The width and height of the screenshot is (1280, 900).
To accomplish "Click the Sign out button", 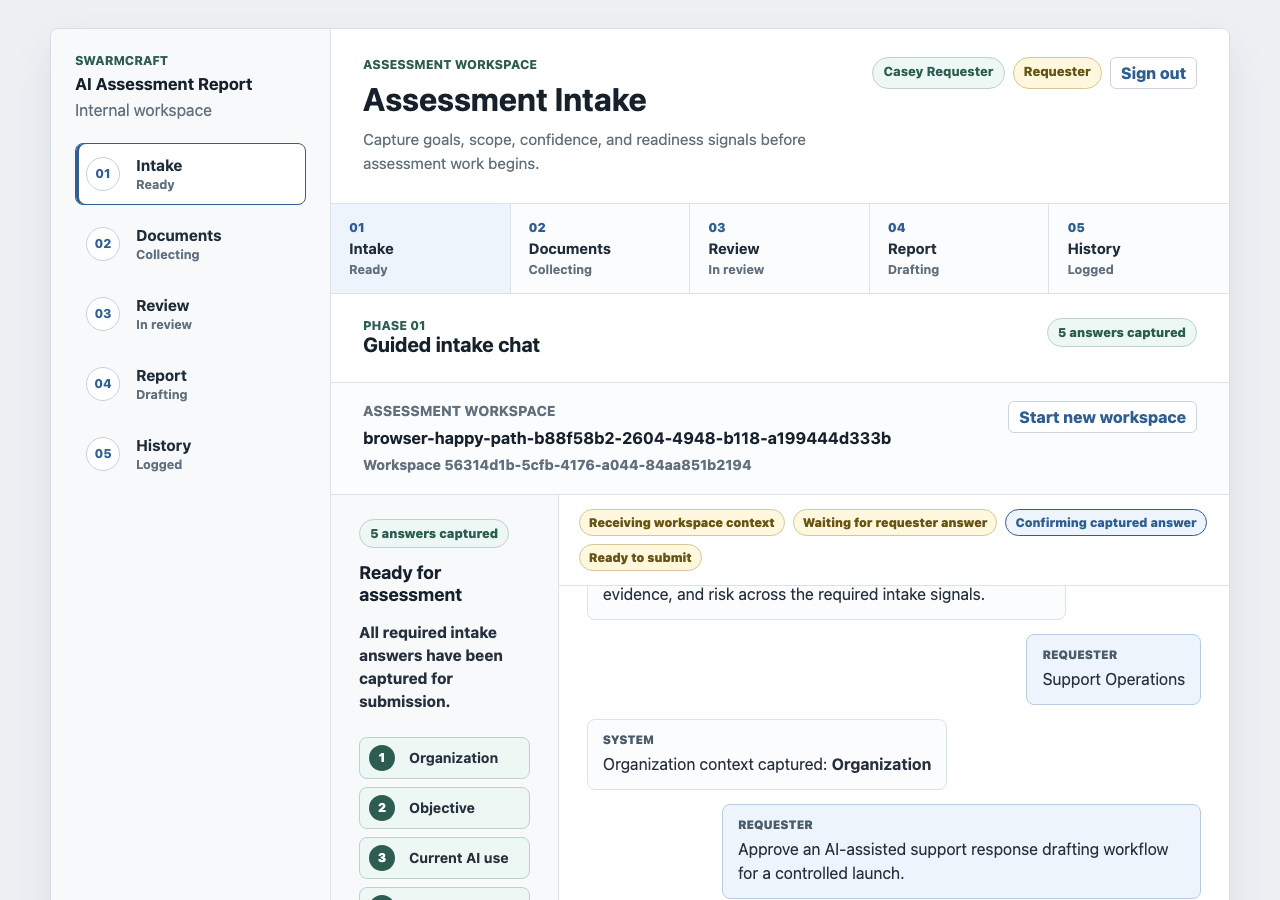I will pyautogui.click(x=1153, y=73).
